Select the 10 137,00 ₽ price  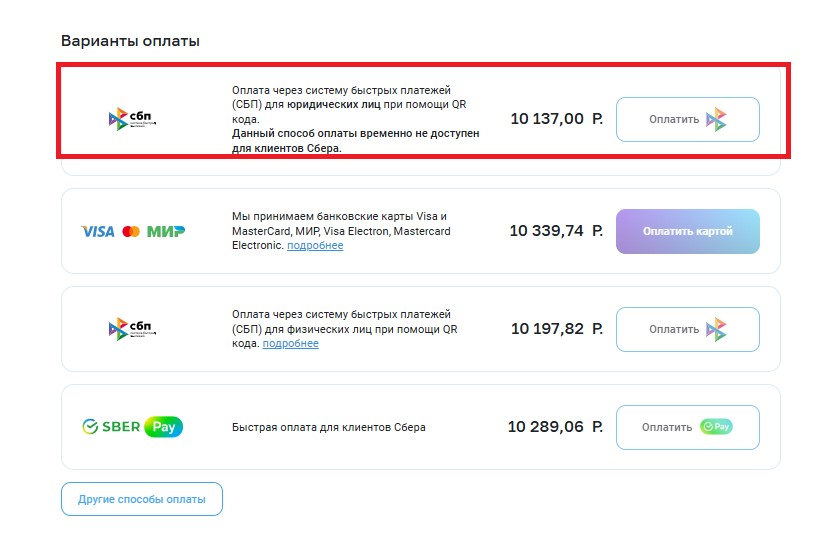tap(556, 119)
